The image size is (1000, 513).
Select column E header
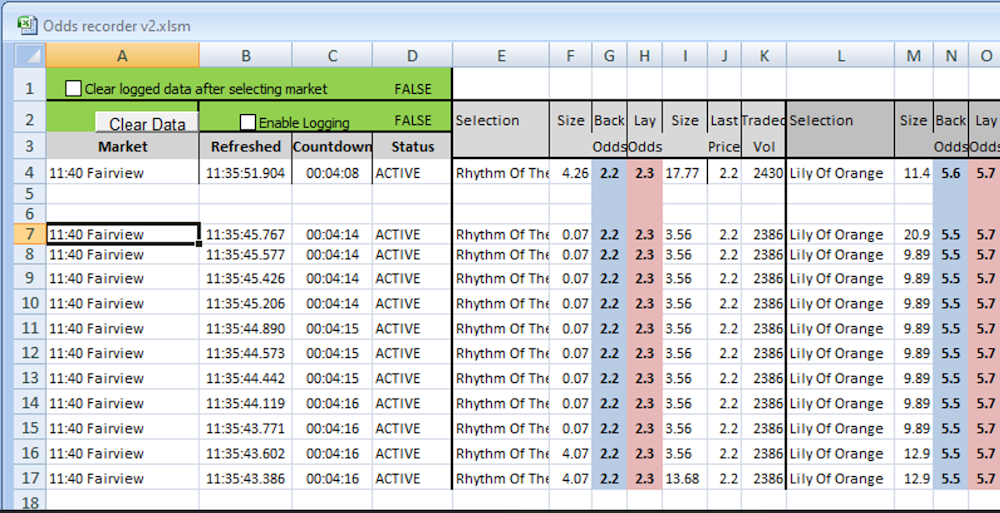coord(501,56)
